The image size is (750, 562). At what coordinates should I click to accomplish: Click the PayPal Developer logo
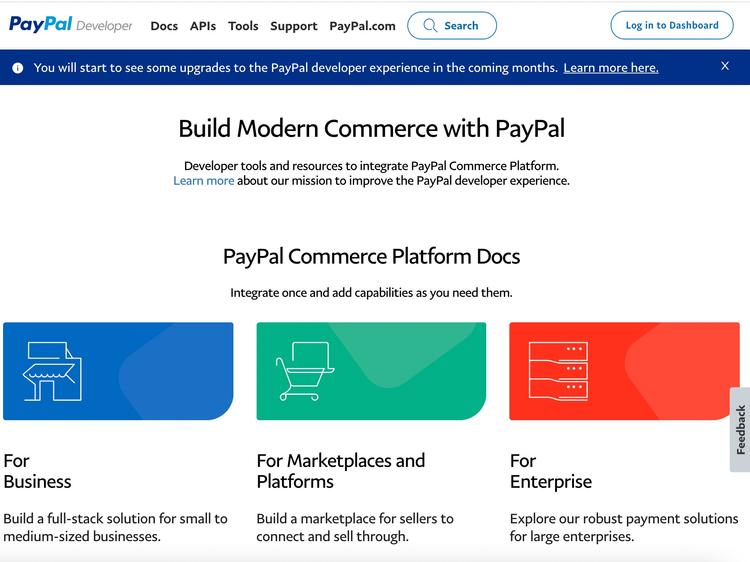pyautogui.click(x=70, y=24)
